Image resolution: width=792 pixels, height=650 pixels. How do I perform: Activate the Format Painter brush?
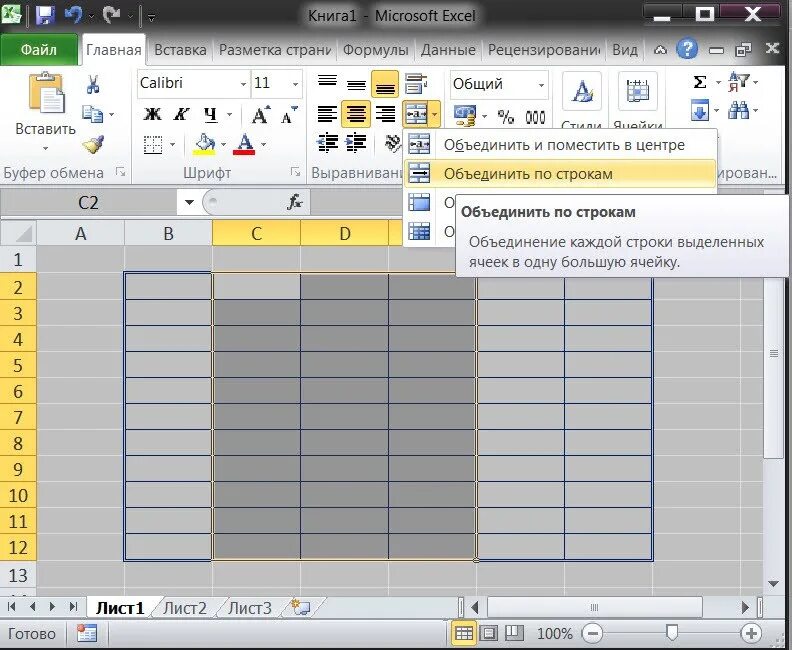pyautogui.click(x=93, y=144)
